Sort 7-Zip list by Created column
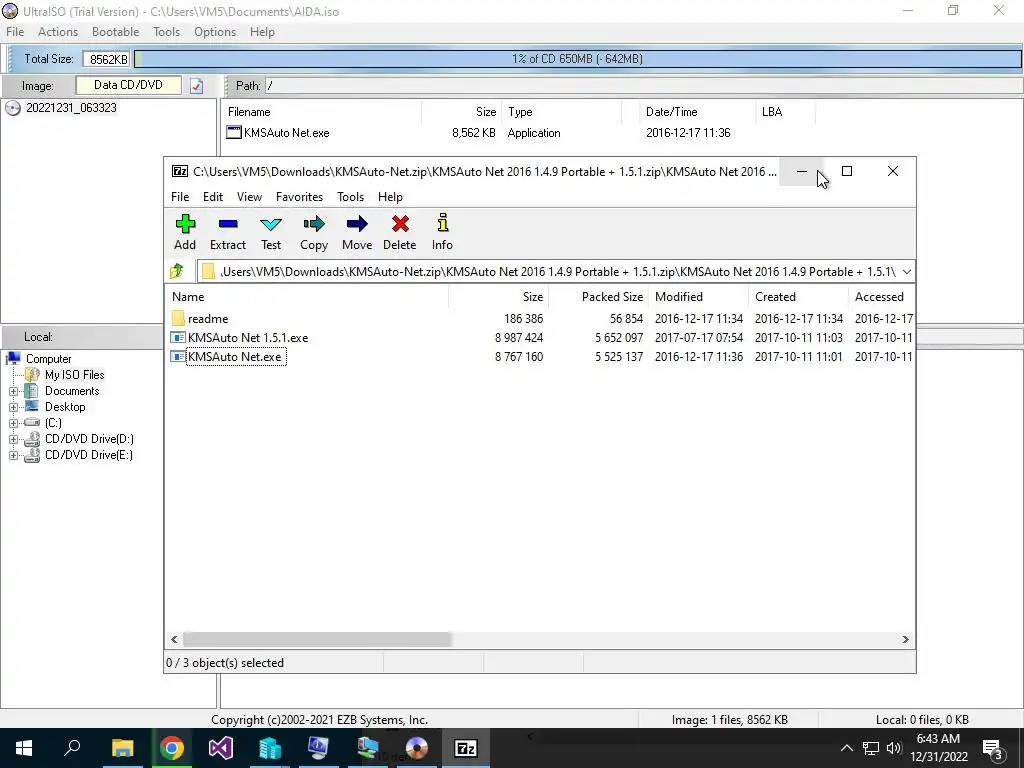Viewport: 1024px width, 768px height. point(799,296)
